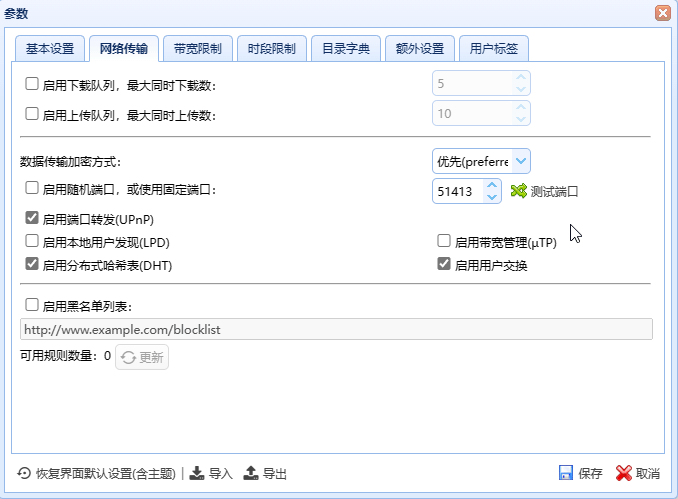
Task: Click the red cancel X icon
Action: coord(624,473)
